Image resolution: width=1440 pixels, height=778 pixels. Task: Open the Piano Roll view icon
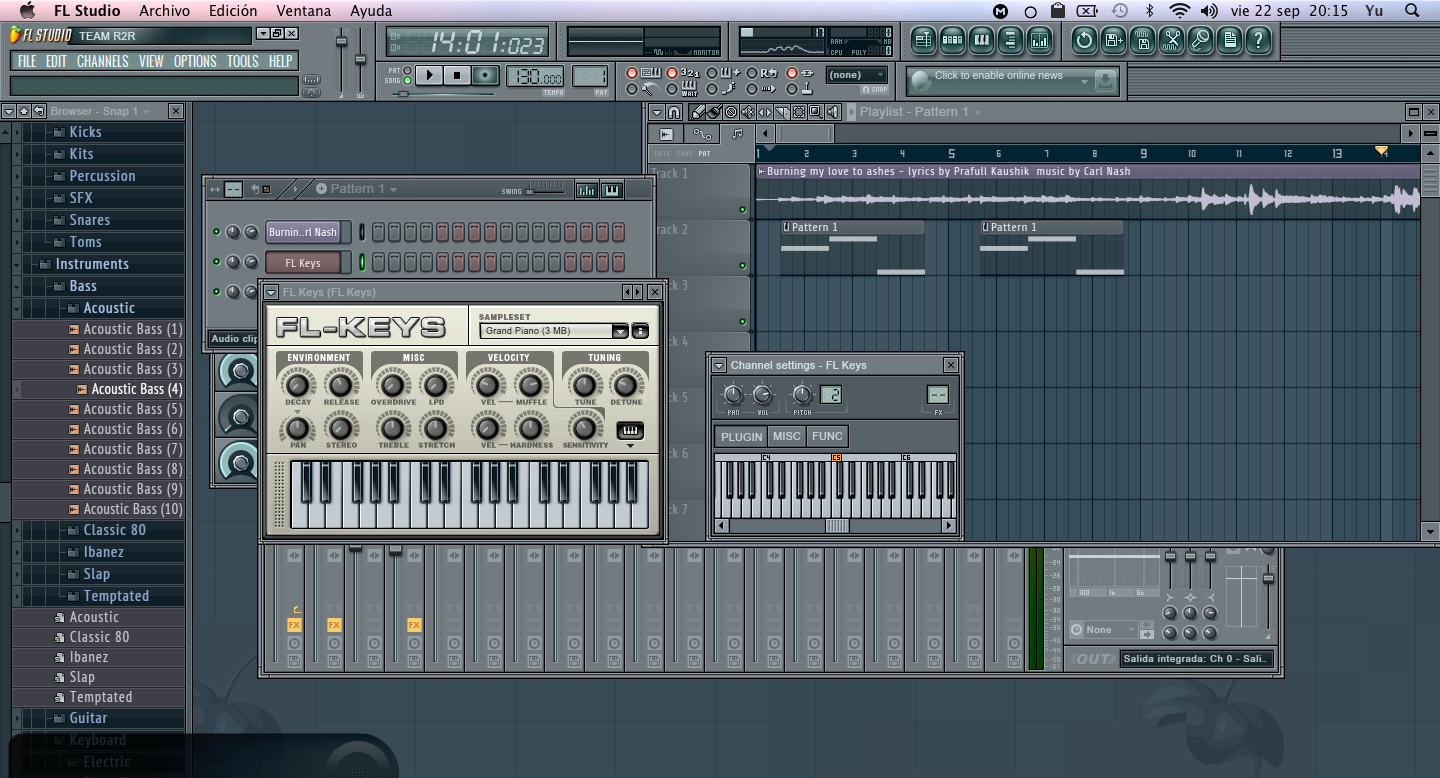click(x=981, y=40)
